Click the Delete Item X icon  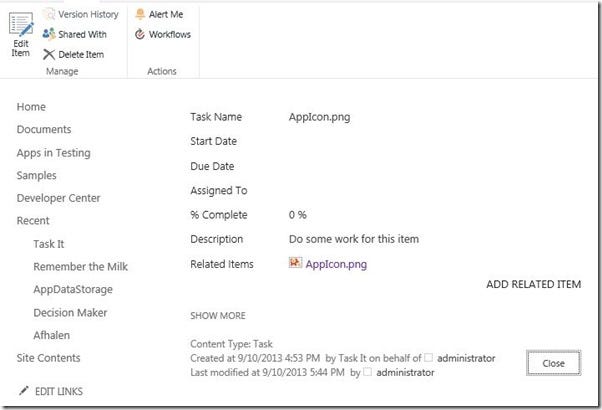coord(49,54)
